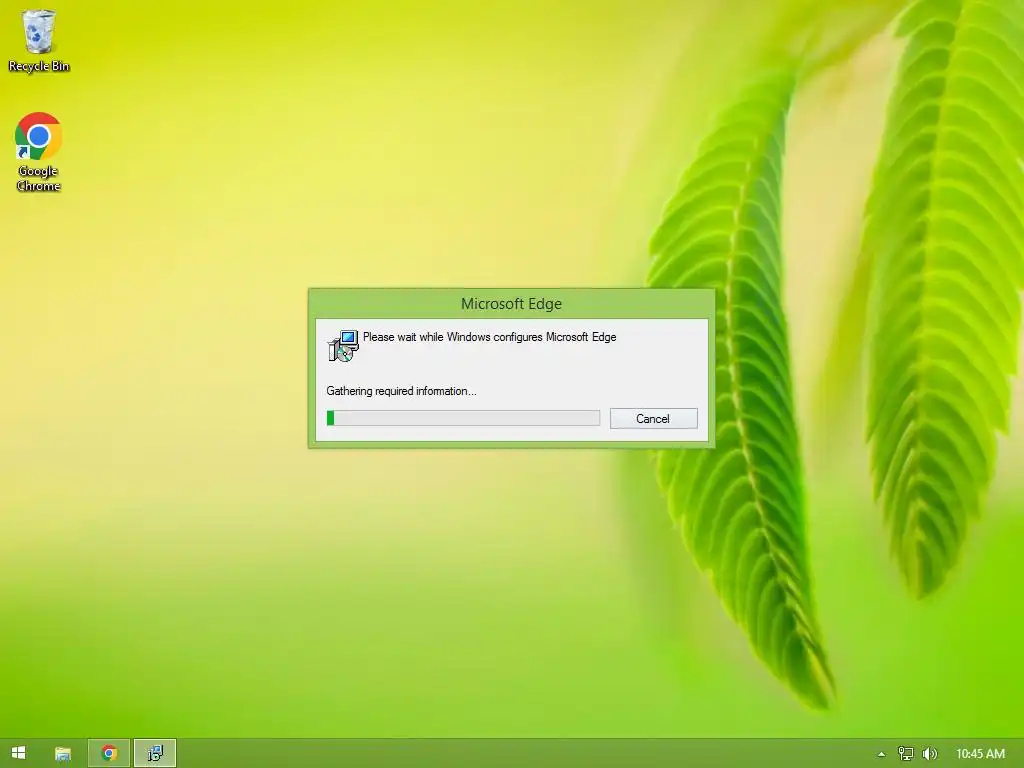Image resolution: width=1024 pixels, height=768 pixels.
Task: Click the 10:45 AM taskbar clock
Action: pyautogui.click(x=980, y=754)
